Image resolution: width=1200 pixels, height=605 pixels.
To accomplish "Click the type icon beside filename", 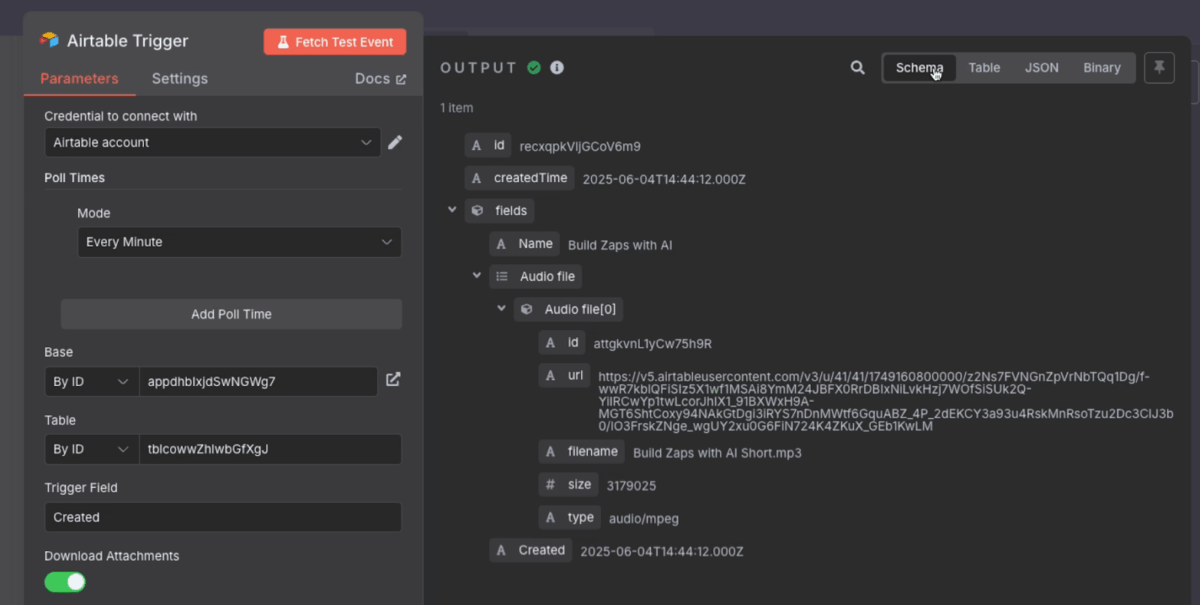I will tap(550, 452).
